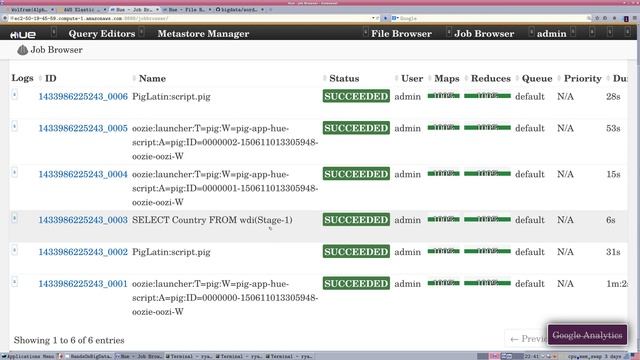
Task: Click SUCCEEDED status of job _0001
Action: click(356, 283)
